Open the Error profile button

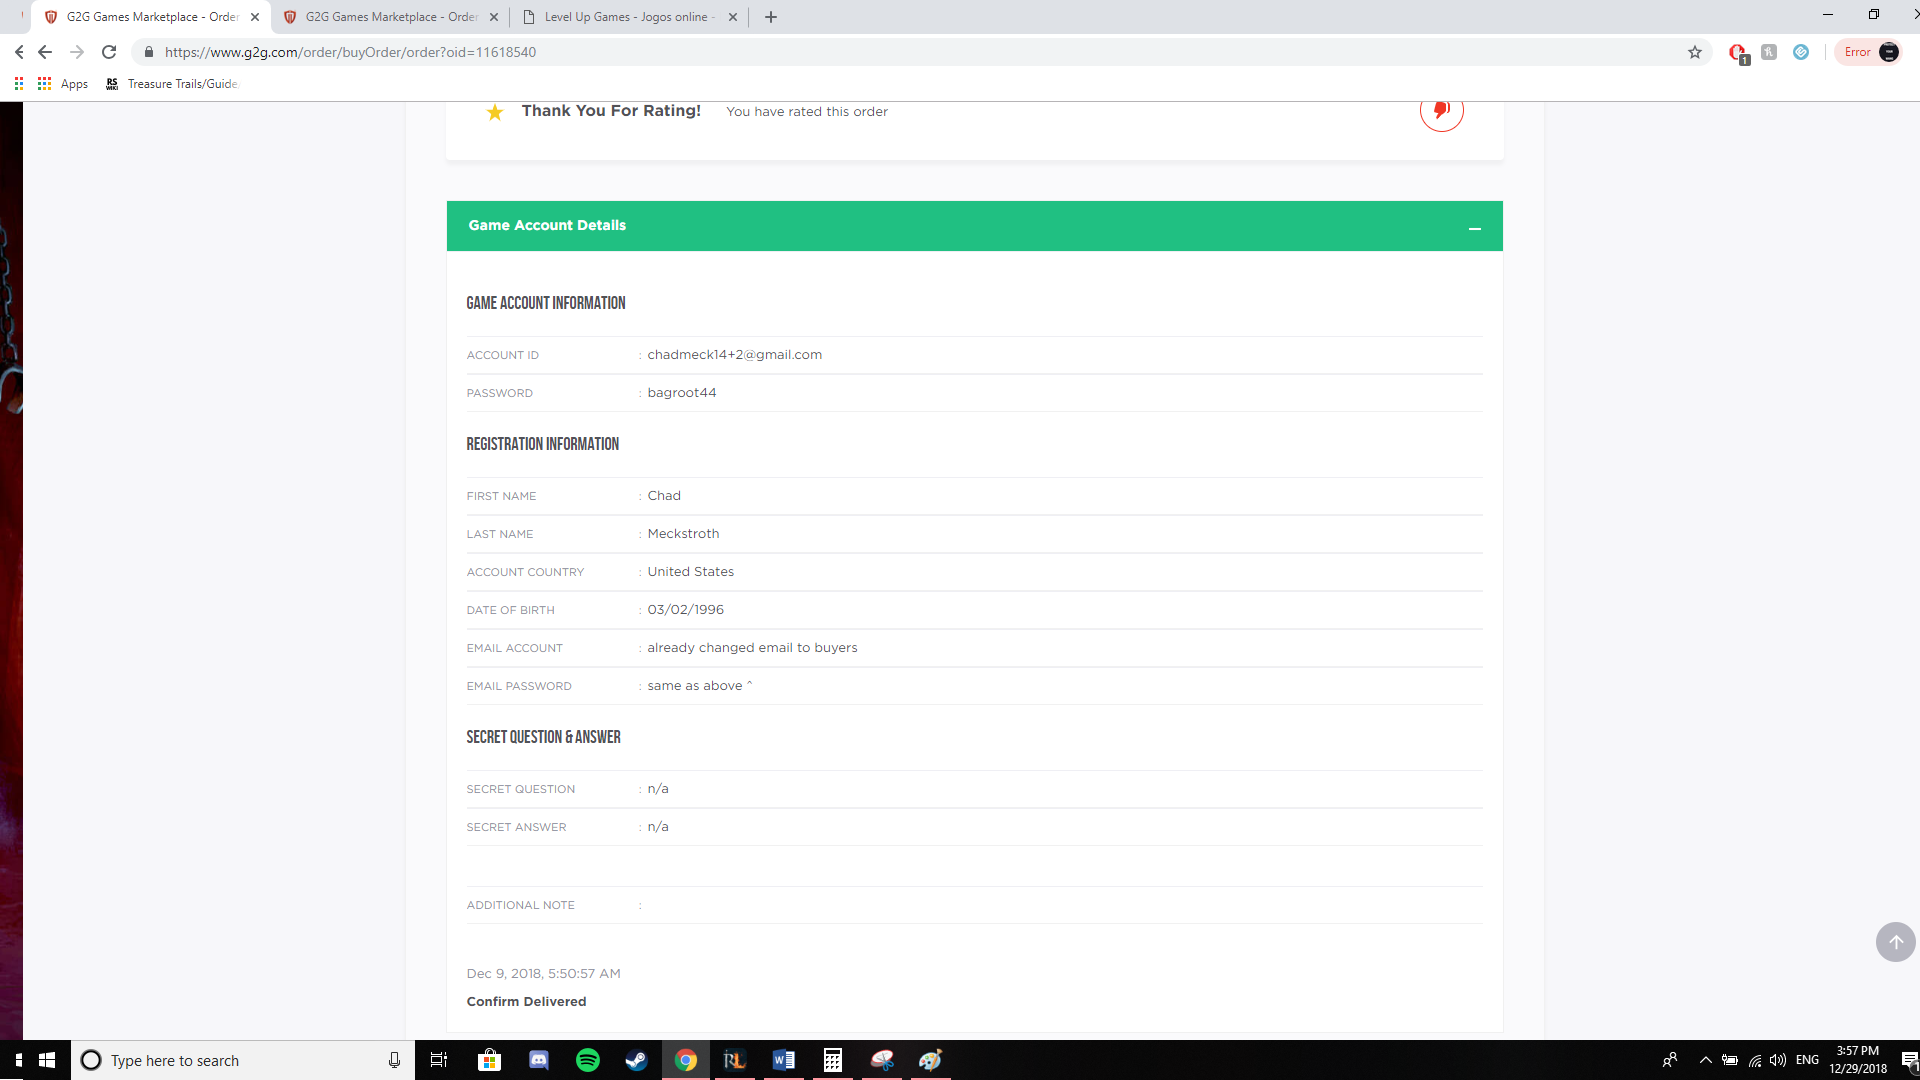click(x=1870, y=52)
